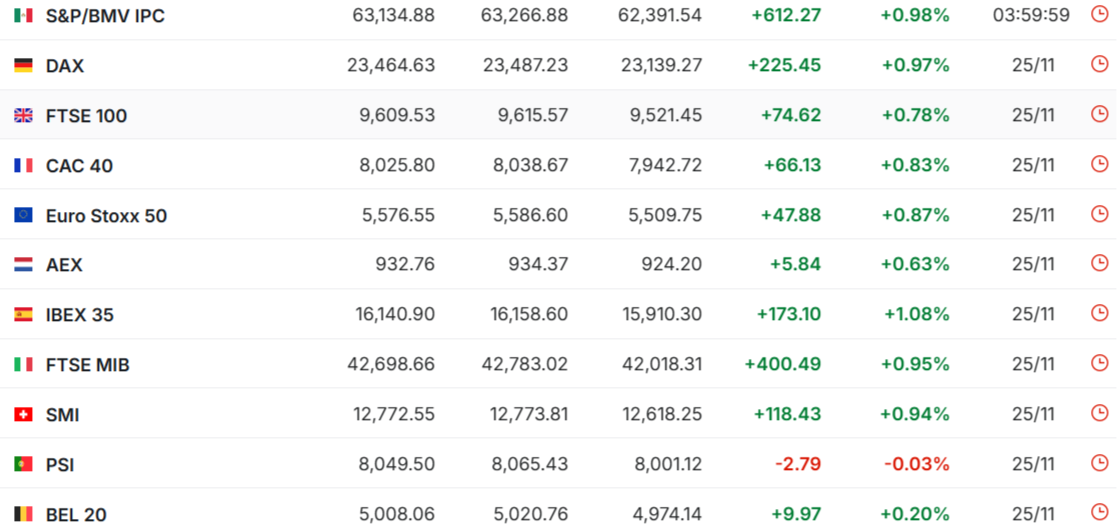
Task: Open the IBEX 35 index link
Action: pos(80,315)
